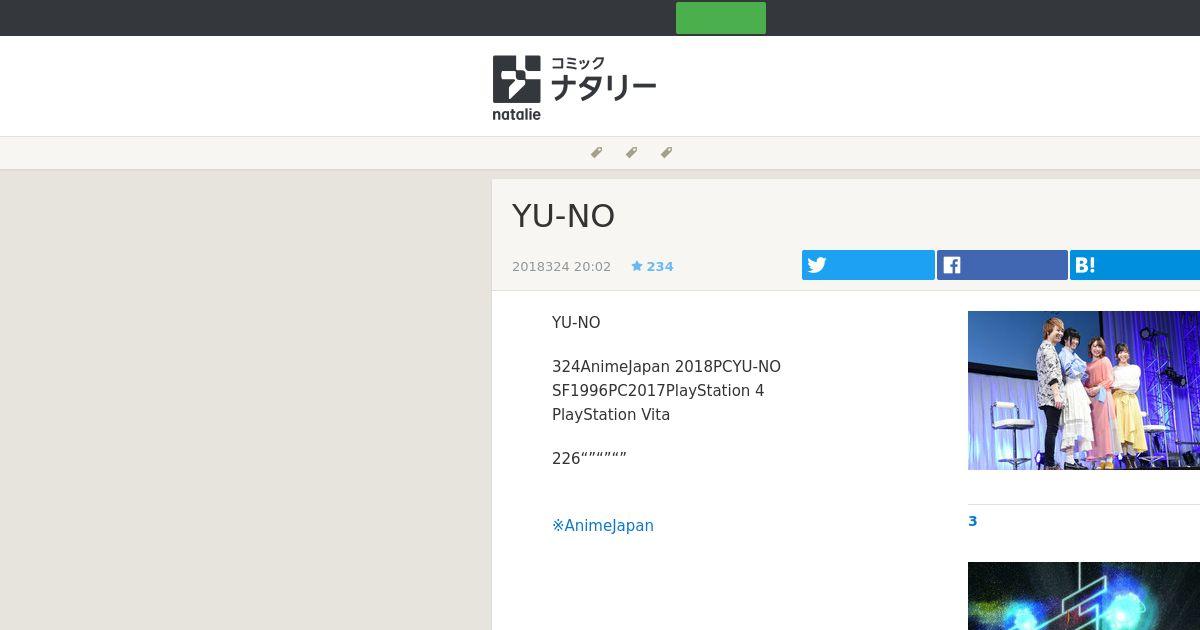Open the blue glowing image thumbnail
The image size is (1200, 630).
point(1084,596)
